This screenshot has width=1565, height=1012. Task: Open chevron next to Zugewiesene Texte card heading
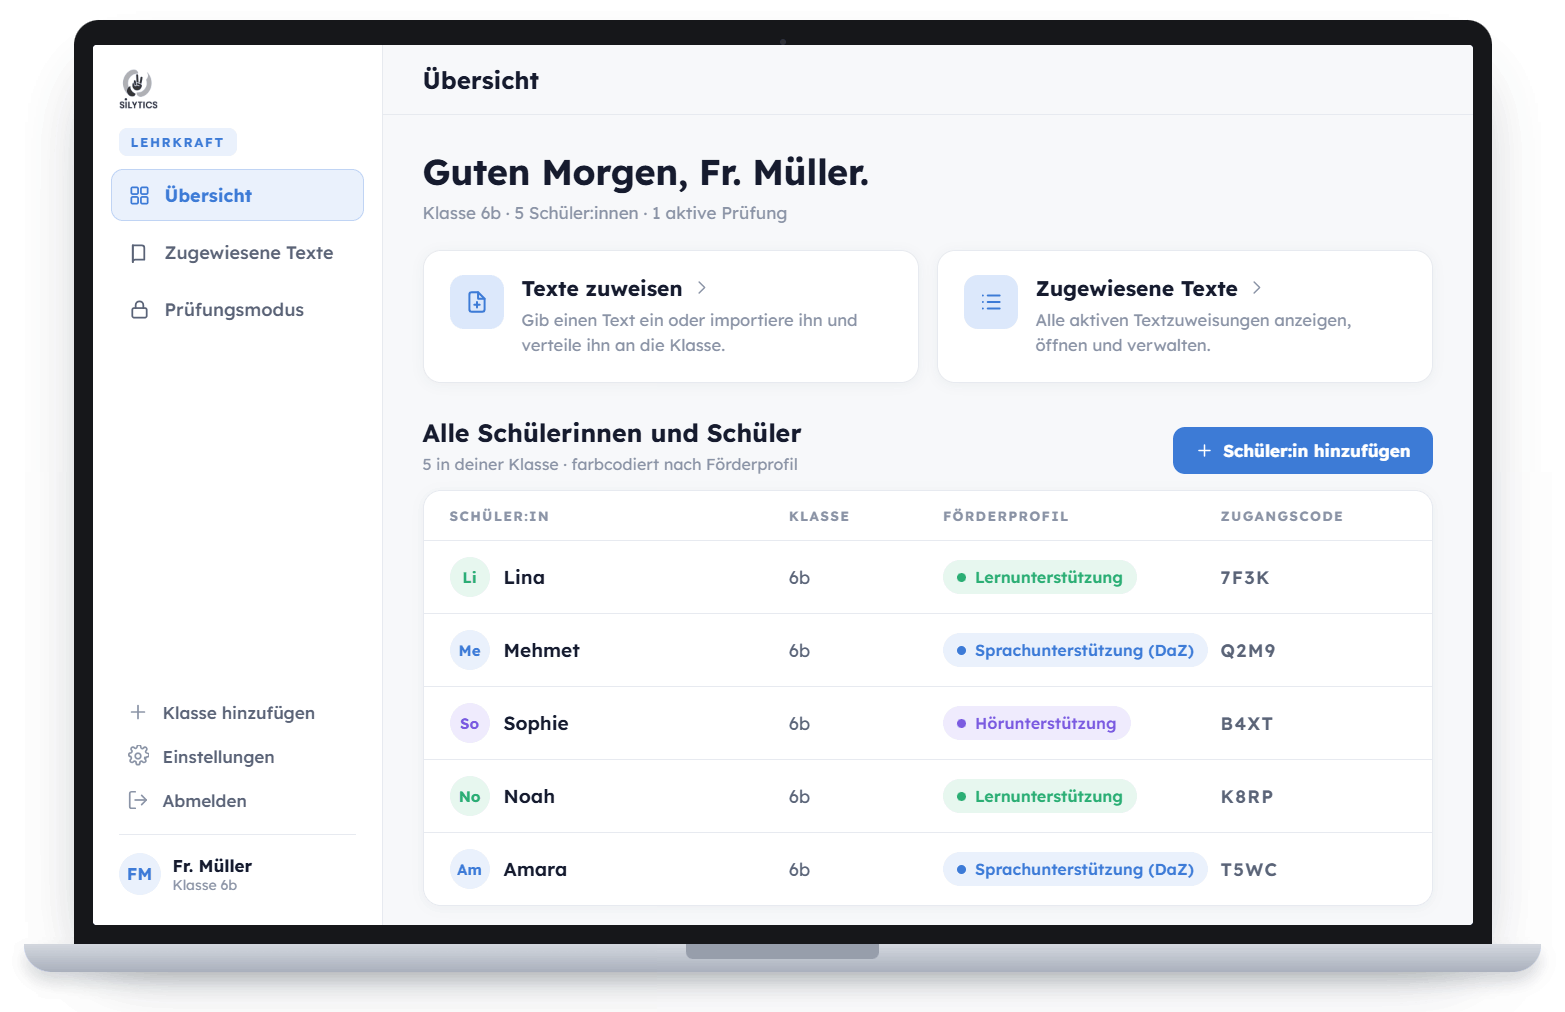(x=1257, y=288)
